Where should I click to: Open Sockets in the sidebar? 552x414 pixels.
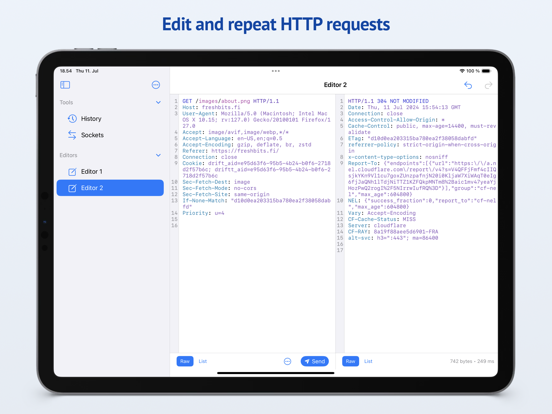pos(110,135)
